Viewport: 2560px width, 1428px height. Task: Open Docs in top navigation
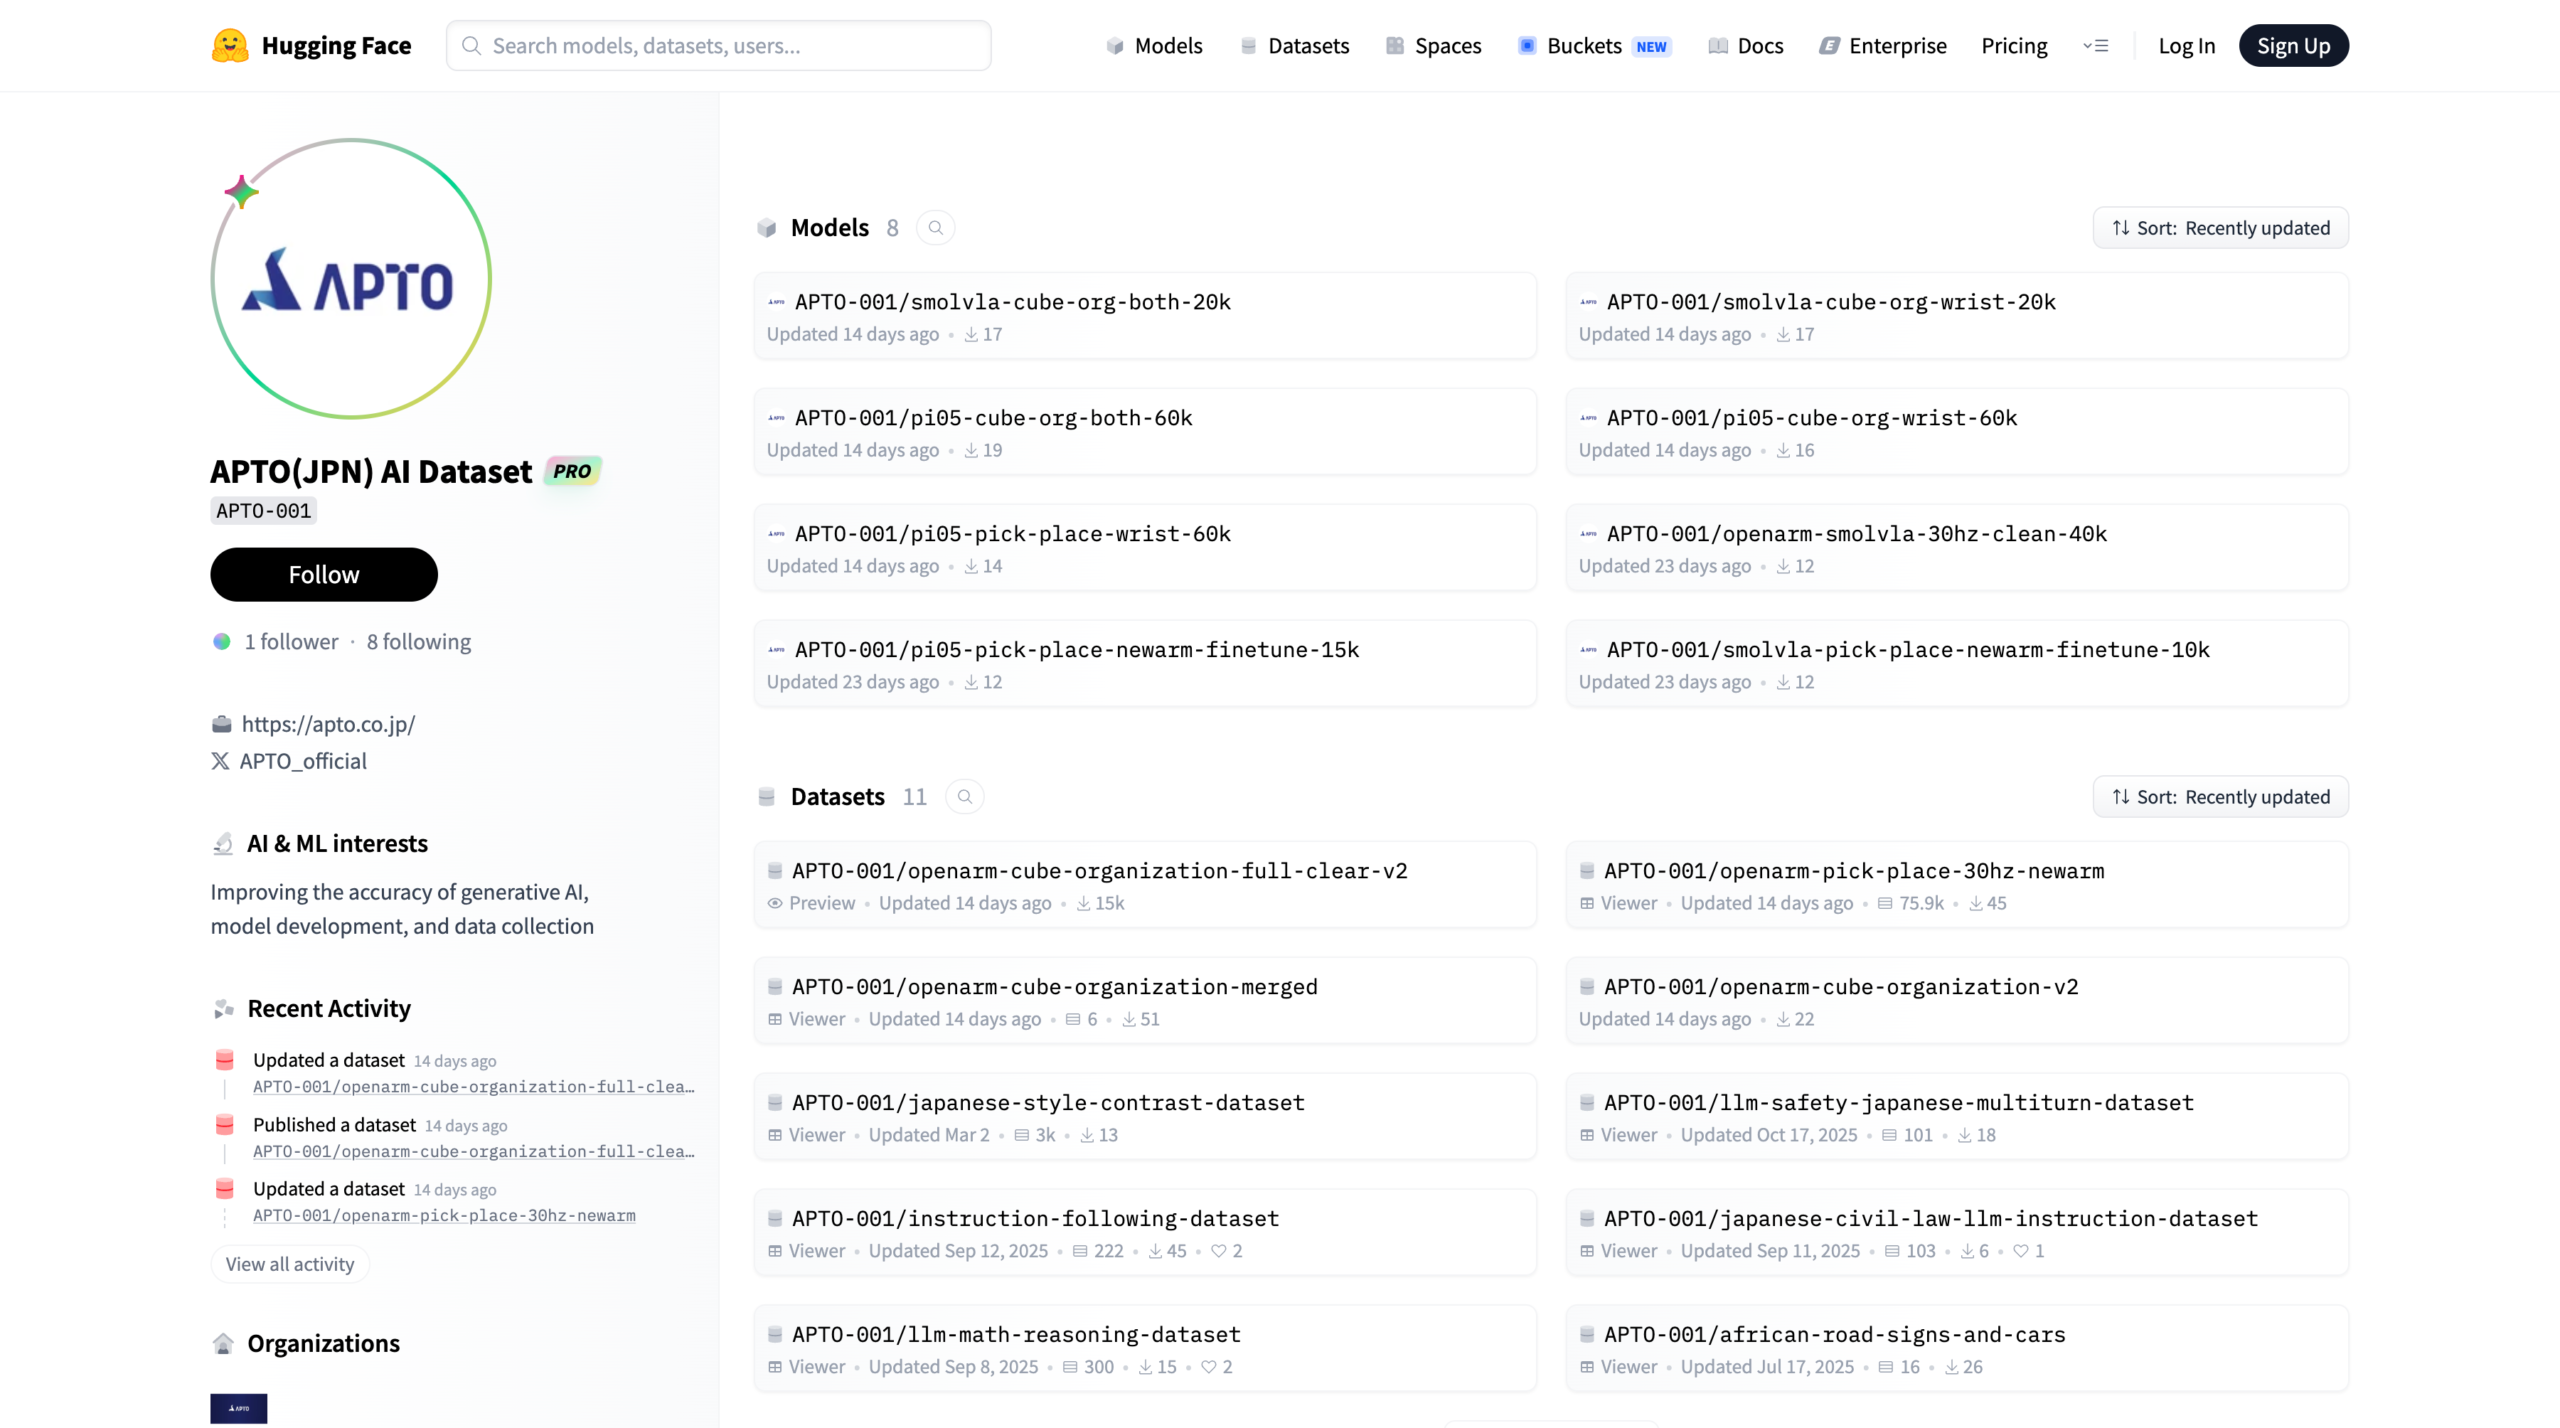pos(1746,46)
